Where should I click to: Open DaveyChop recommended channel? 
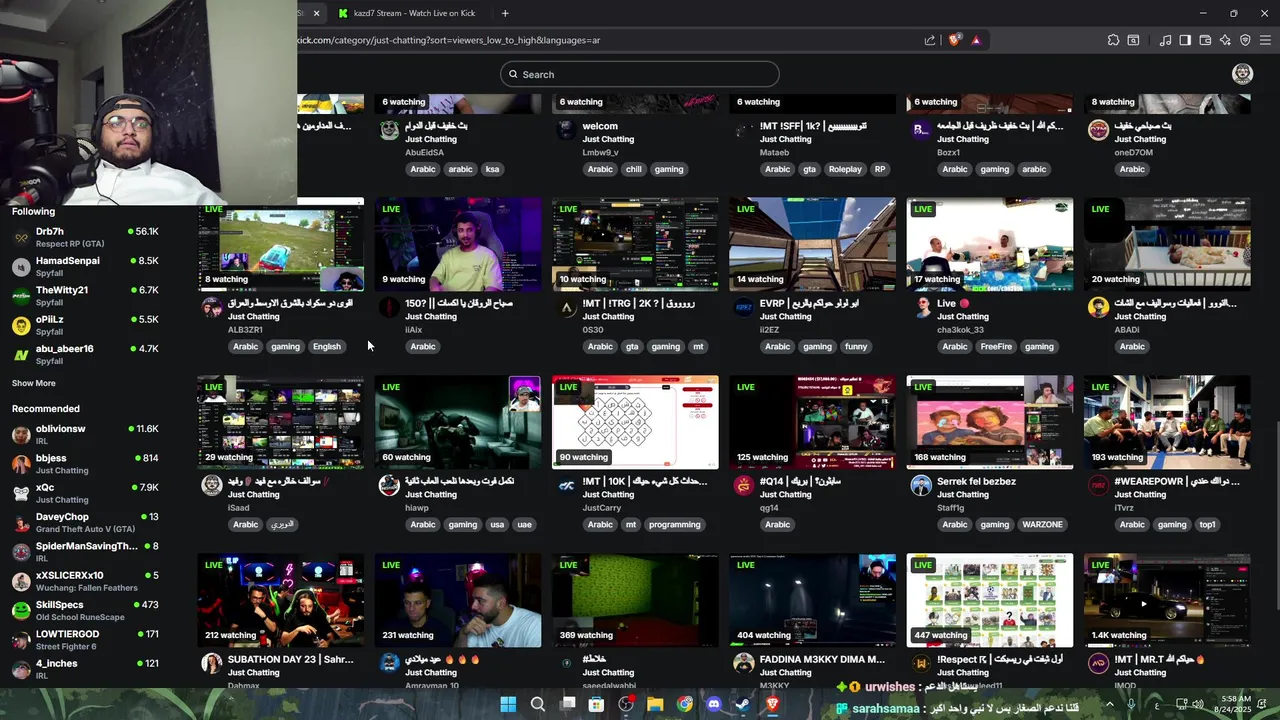tap(85, 522)
